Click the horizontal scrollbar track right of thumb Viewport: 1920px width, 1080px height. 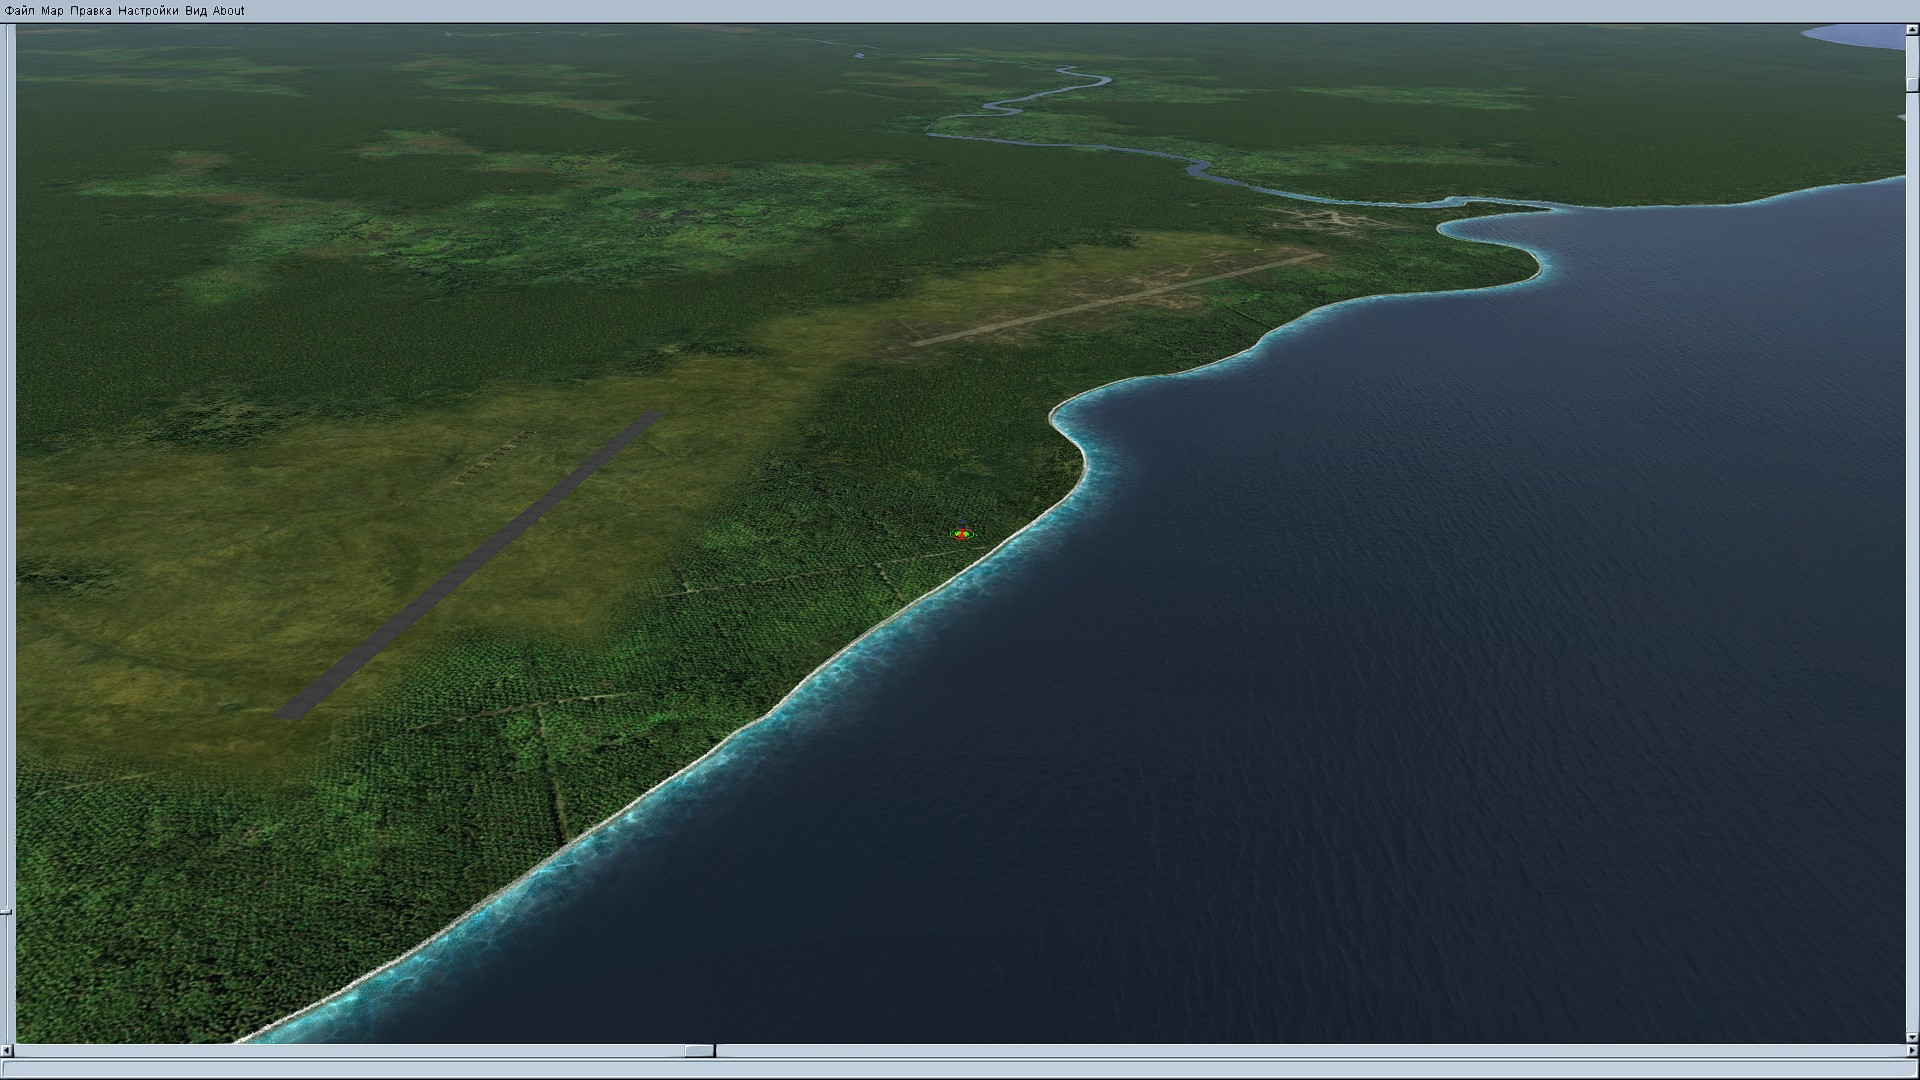[1300, 1051]
